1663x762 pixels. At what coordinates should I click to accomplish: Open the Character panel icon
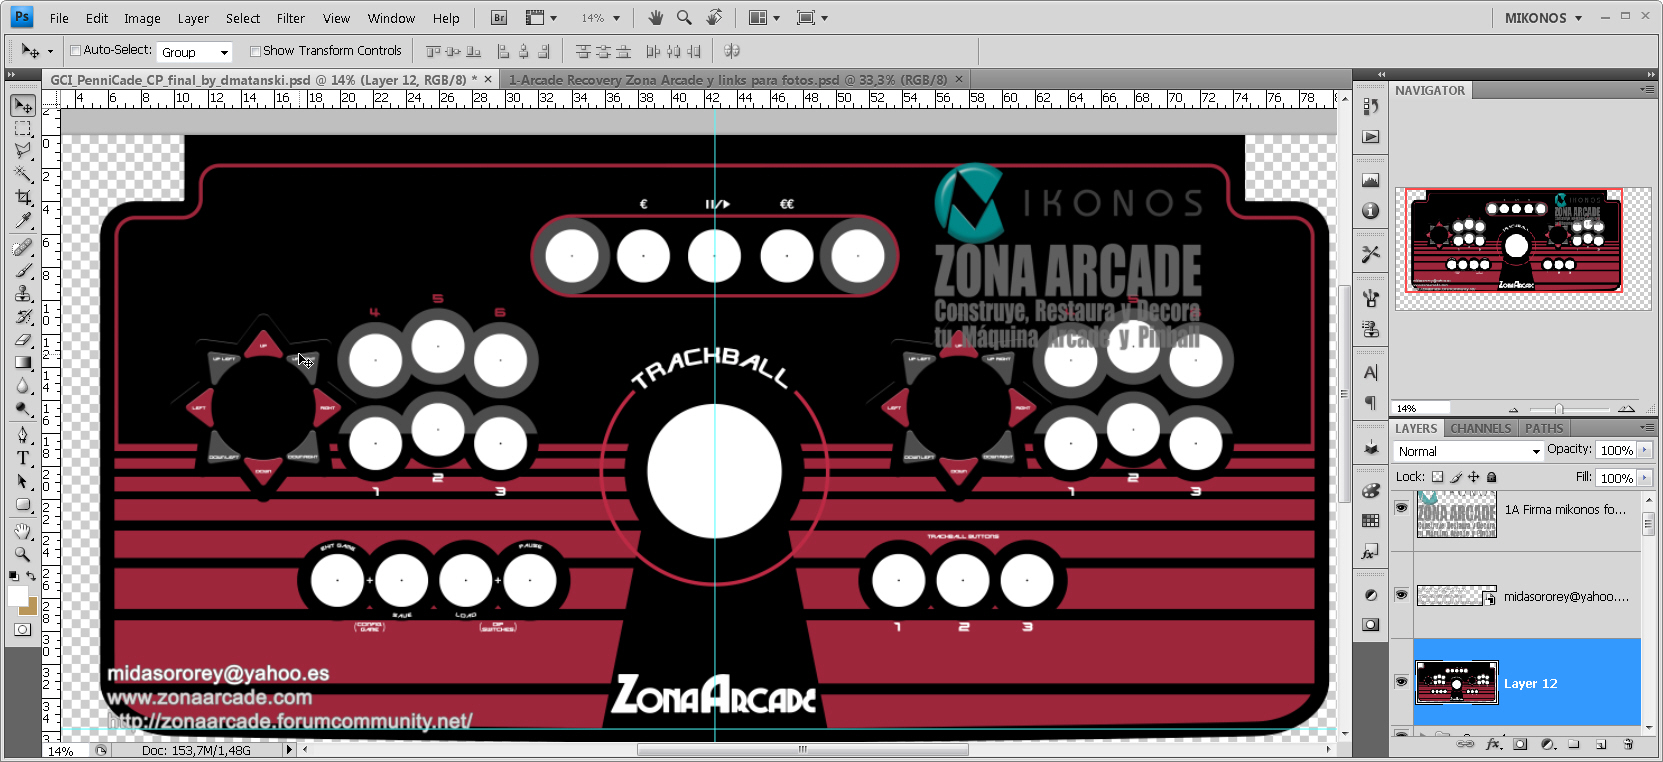1370,373
